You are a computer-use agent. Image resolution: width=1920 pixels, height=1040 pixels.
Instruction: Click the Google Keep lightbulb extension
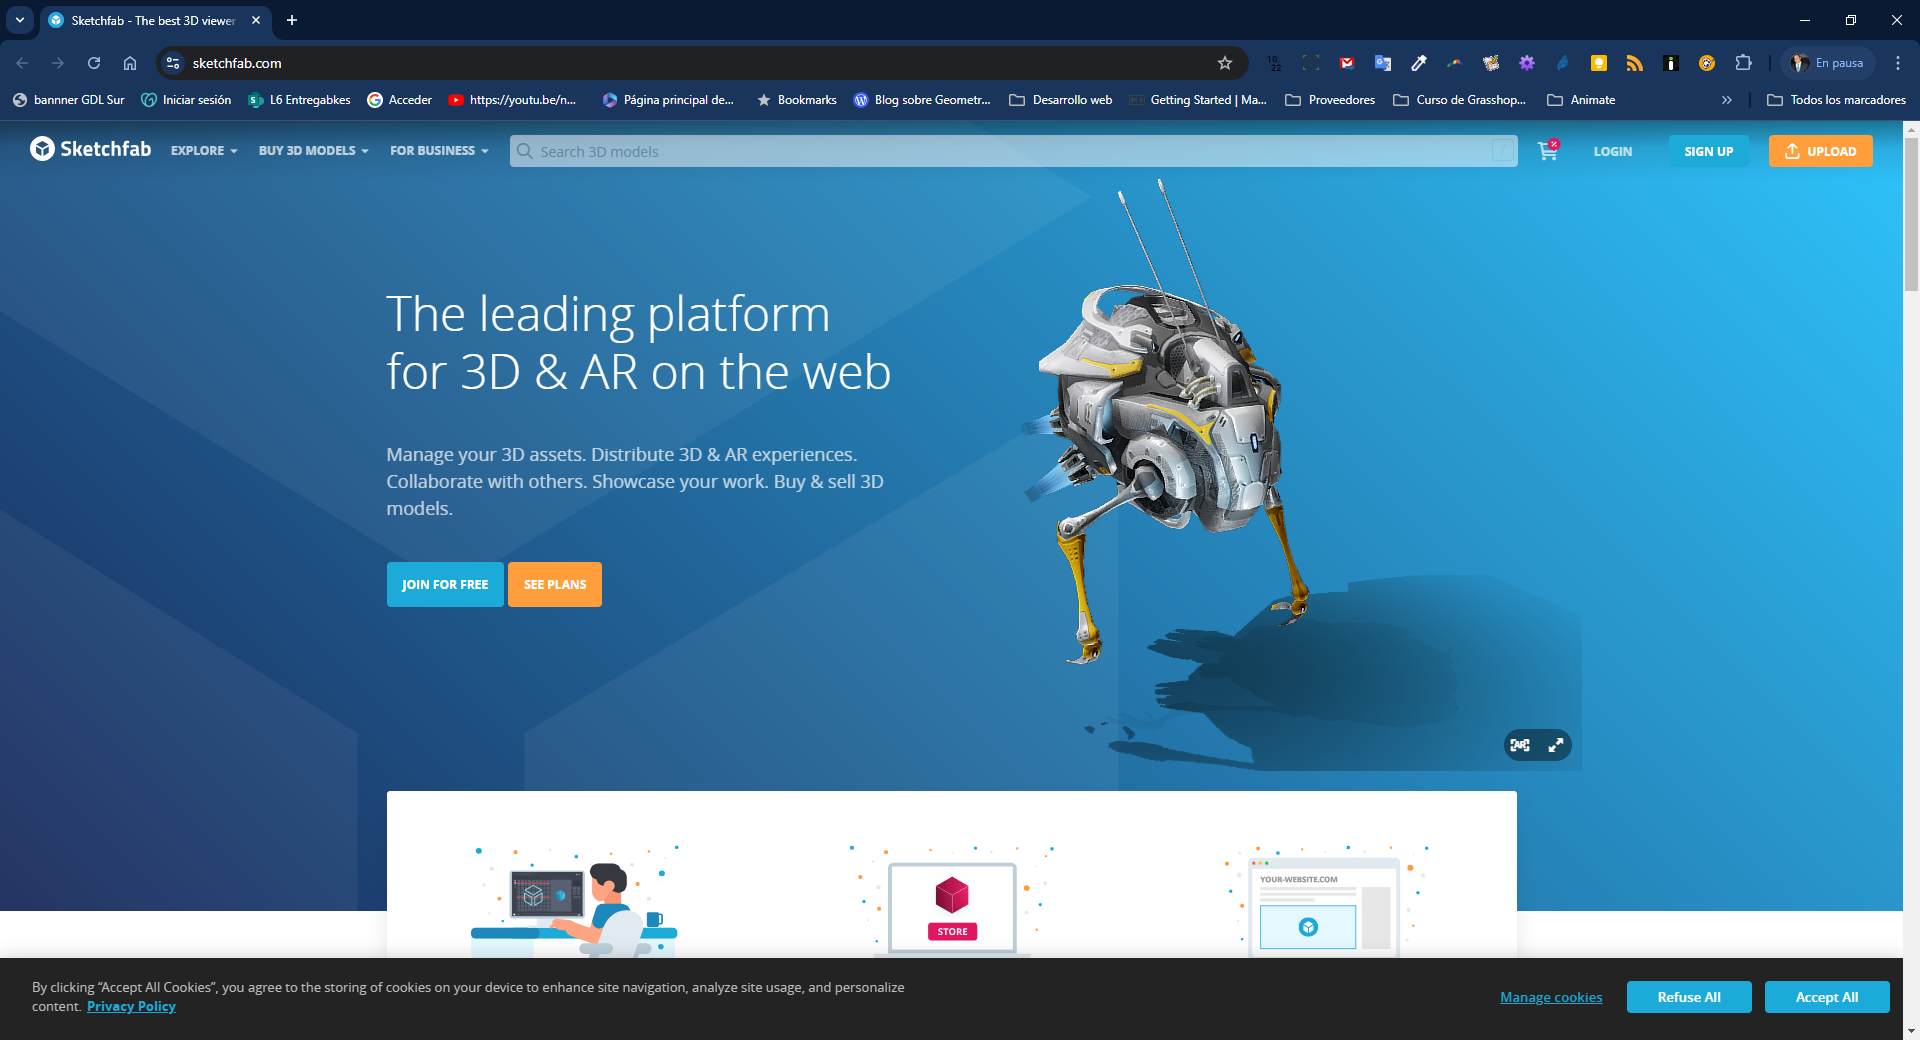tap(1599, 63)
